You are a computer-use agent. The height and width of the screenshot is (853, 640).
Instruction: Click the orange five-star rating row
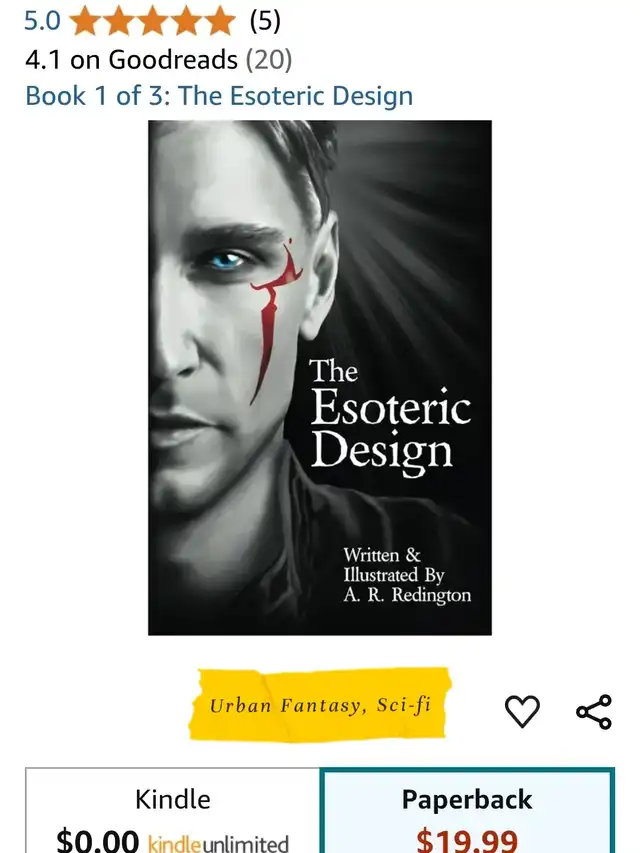(x=152, y=22)
